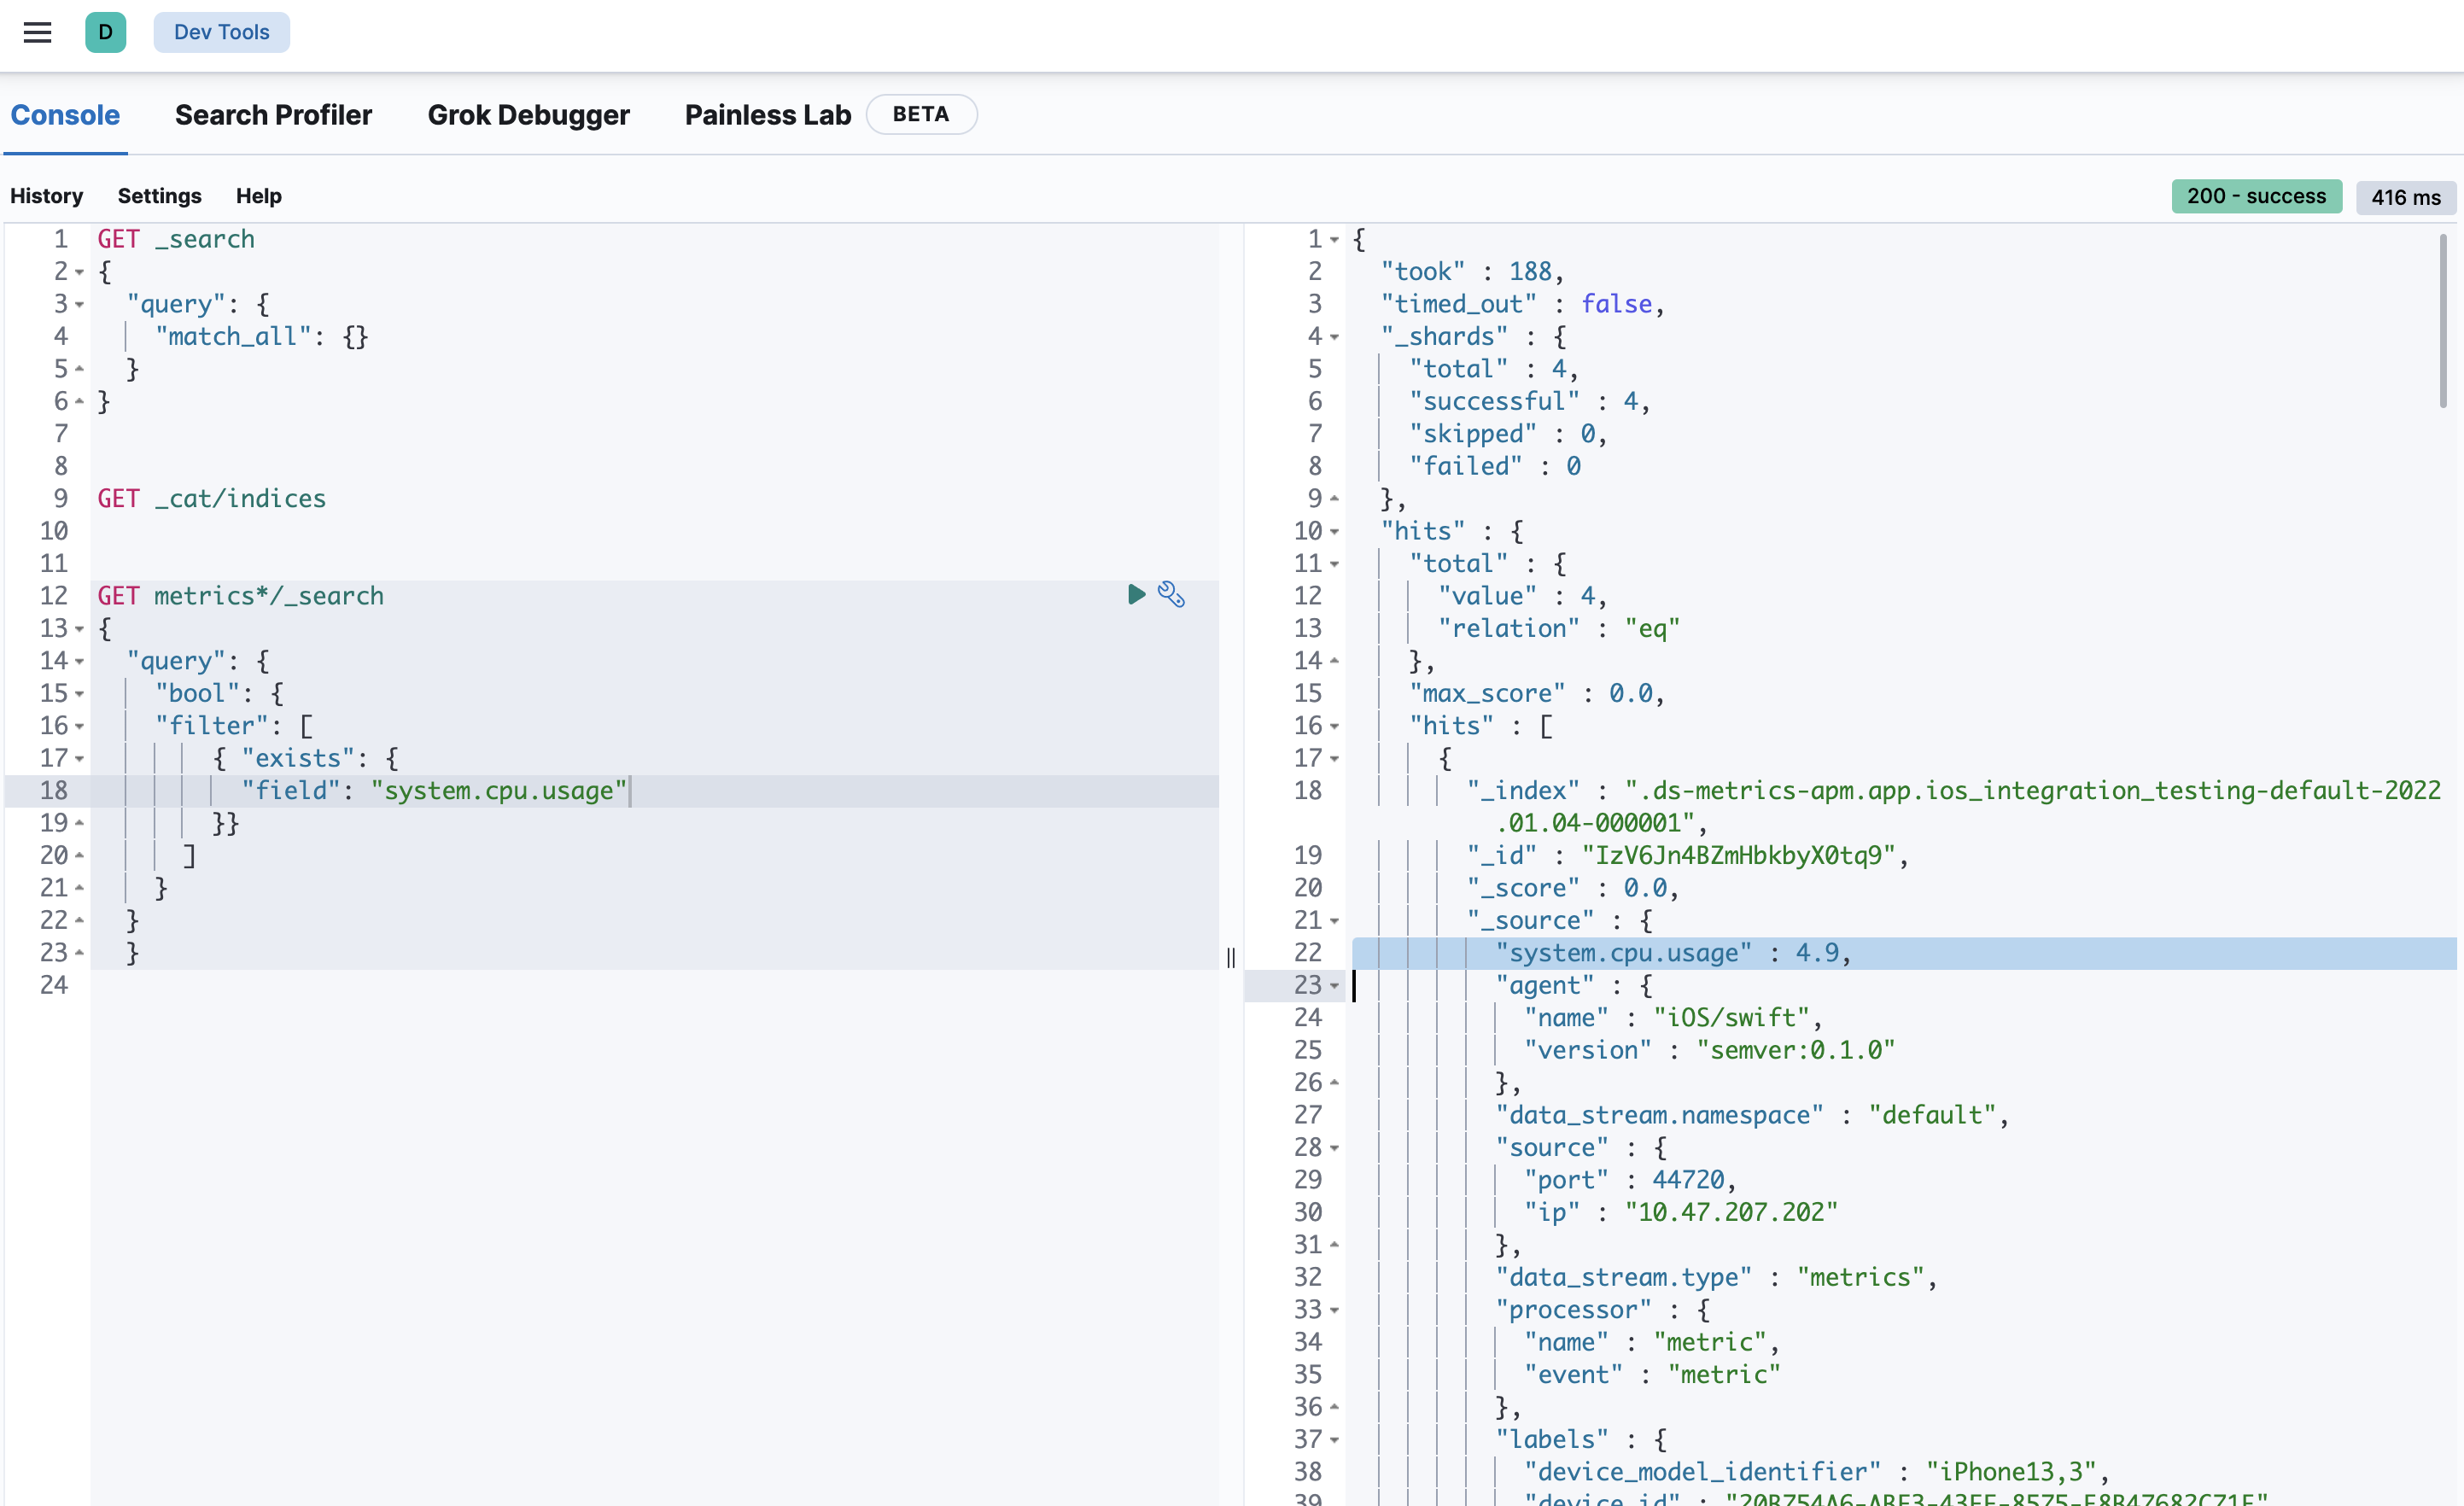Click the "200 - success" status badge
The height and width of the screenshot is (1506, 2464).
2256,196
